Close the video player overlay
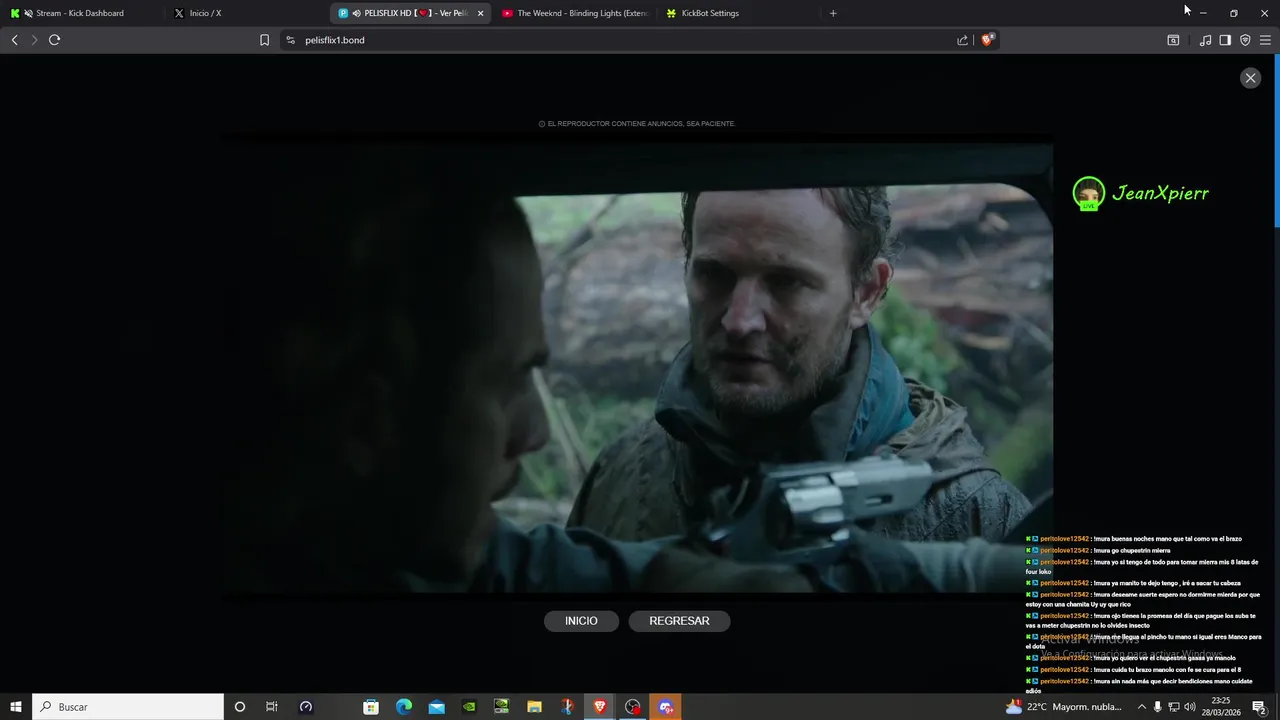 [x=1250, y=78]
